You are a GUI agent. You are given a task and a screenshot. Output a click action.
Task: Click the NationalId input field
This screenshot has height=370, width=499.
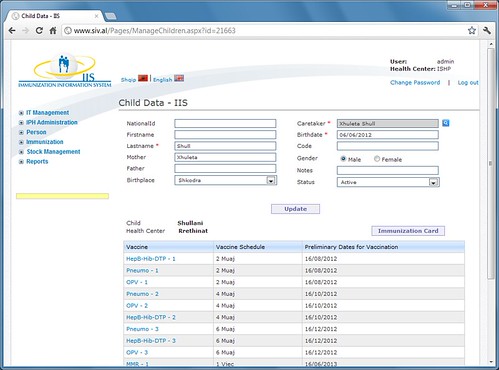point(225,124)
